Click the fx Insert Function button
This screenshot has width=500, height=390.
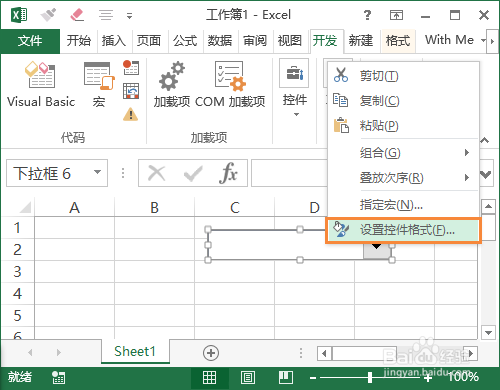(x=228, y=173)
